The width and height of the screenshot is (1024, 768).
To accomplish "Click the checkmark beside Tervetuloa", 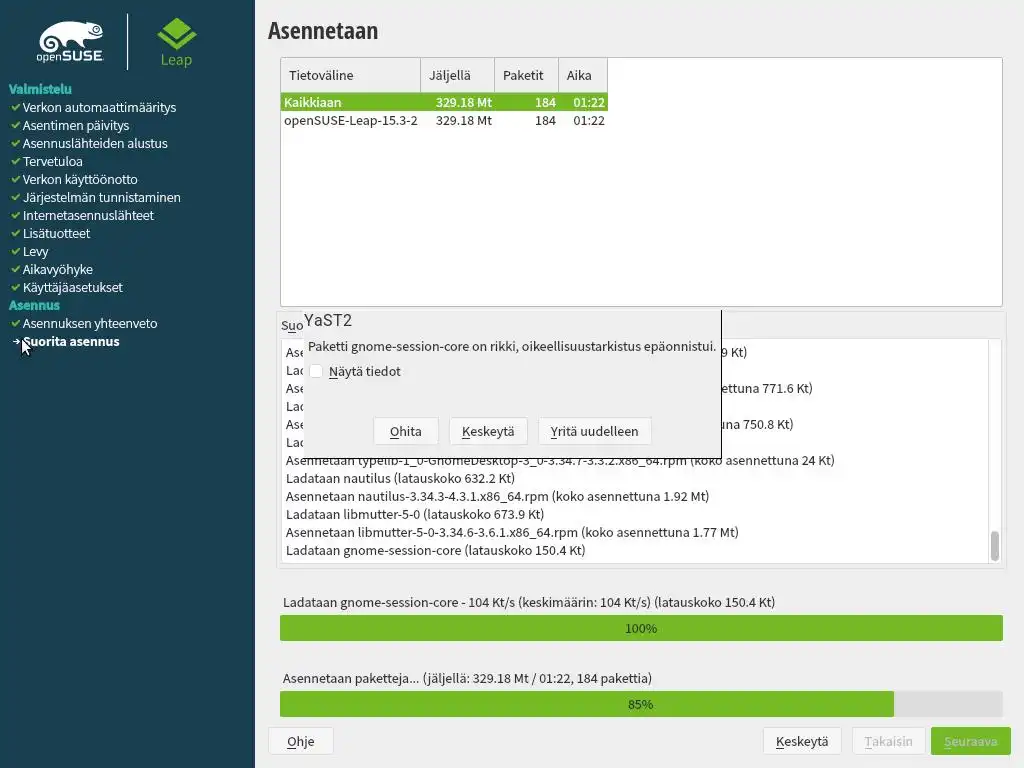I will coord(15,161).
